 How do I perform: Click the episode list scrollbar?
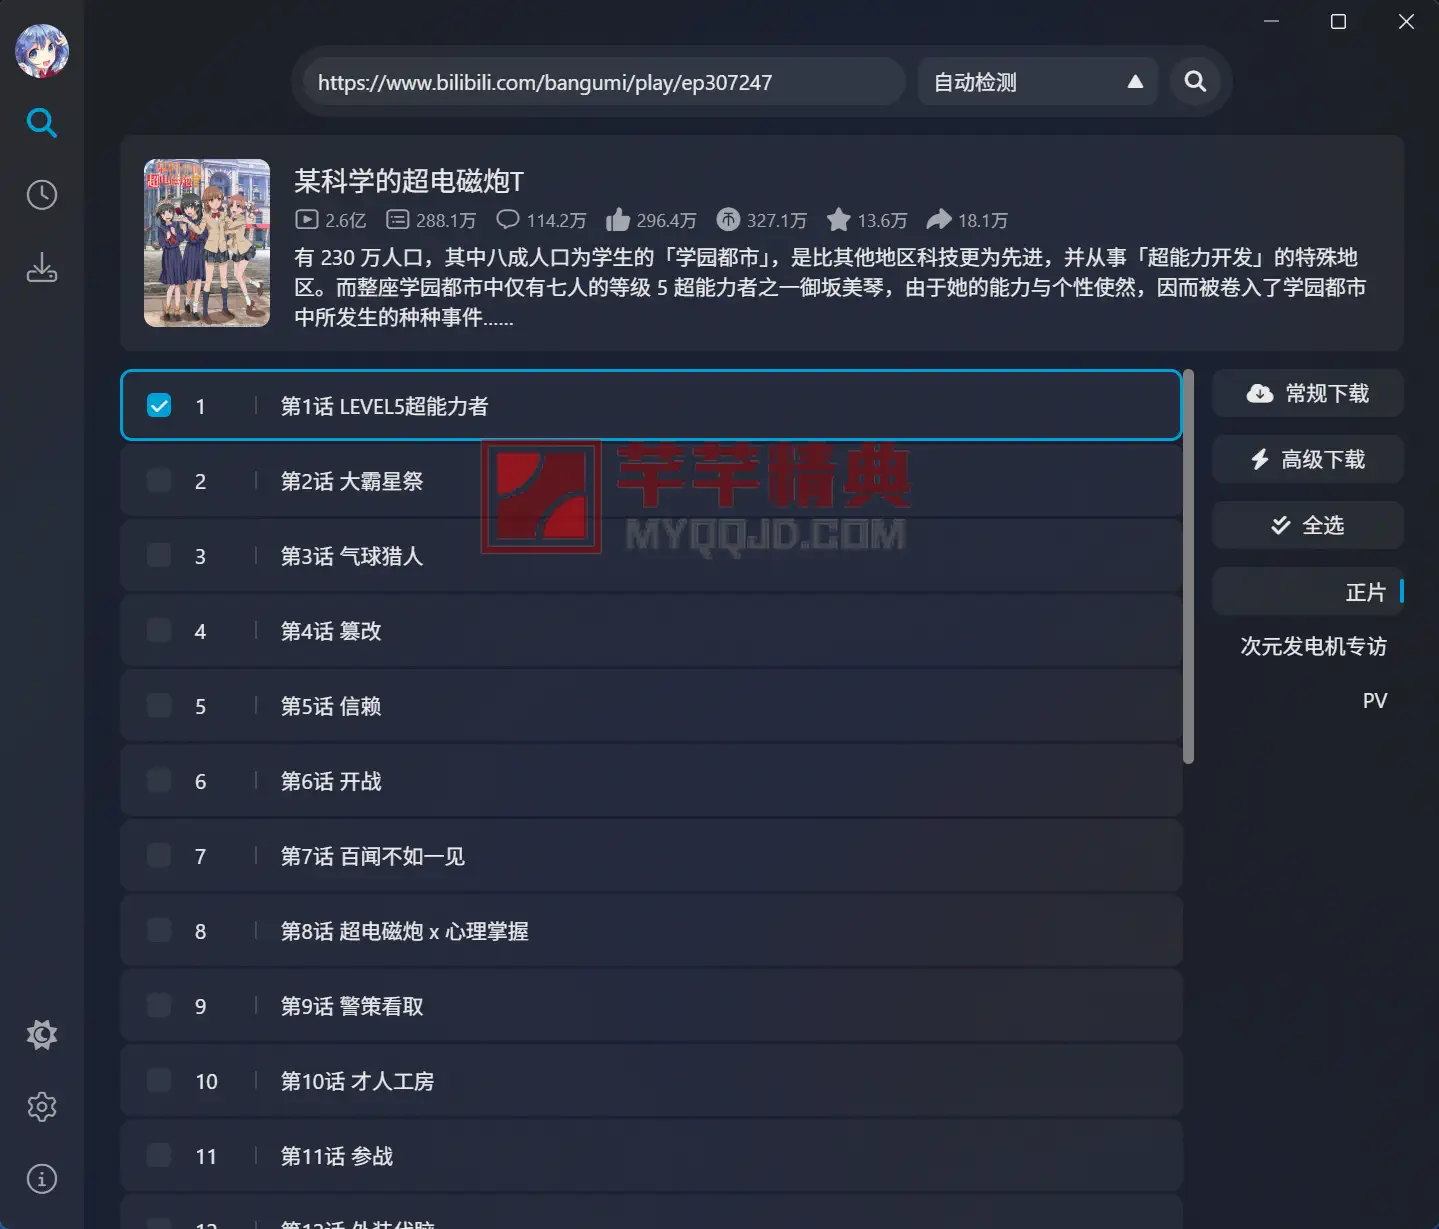(x=1188, y=567)
